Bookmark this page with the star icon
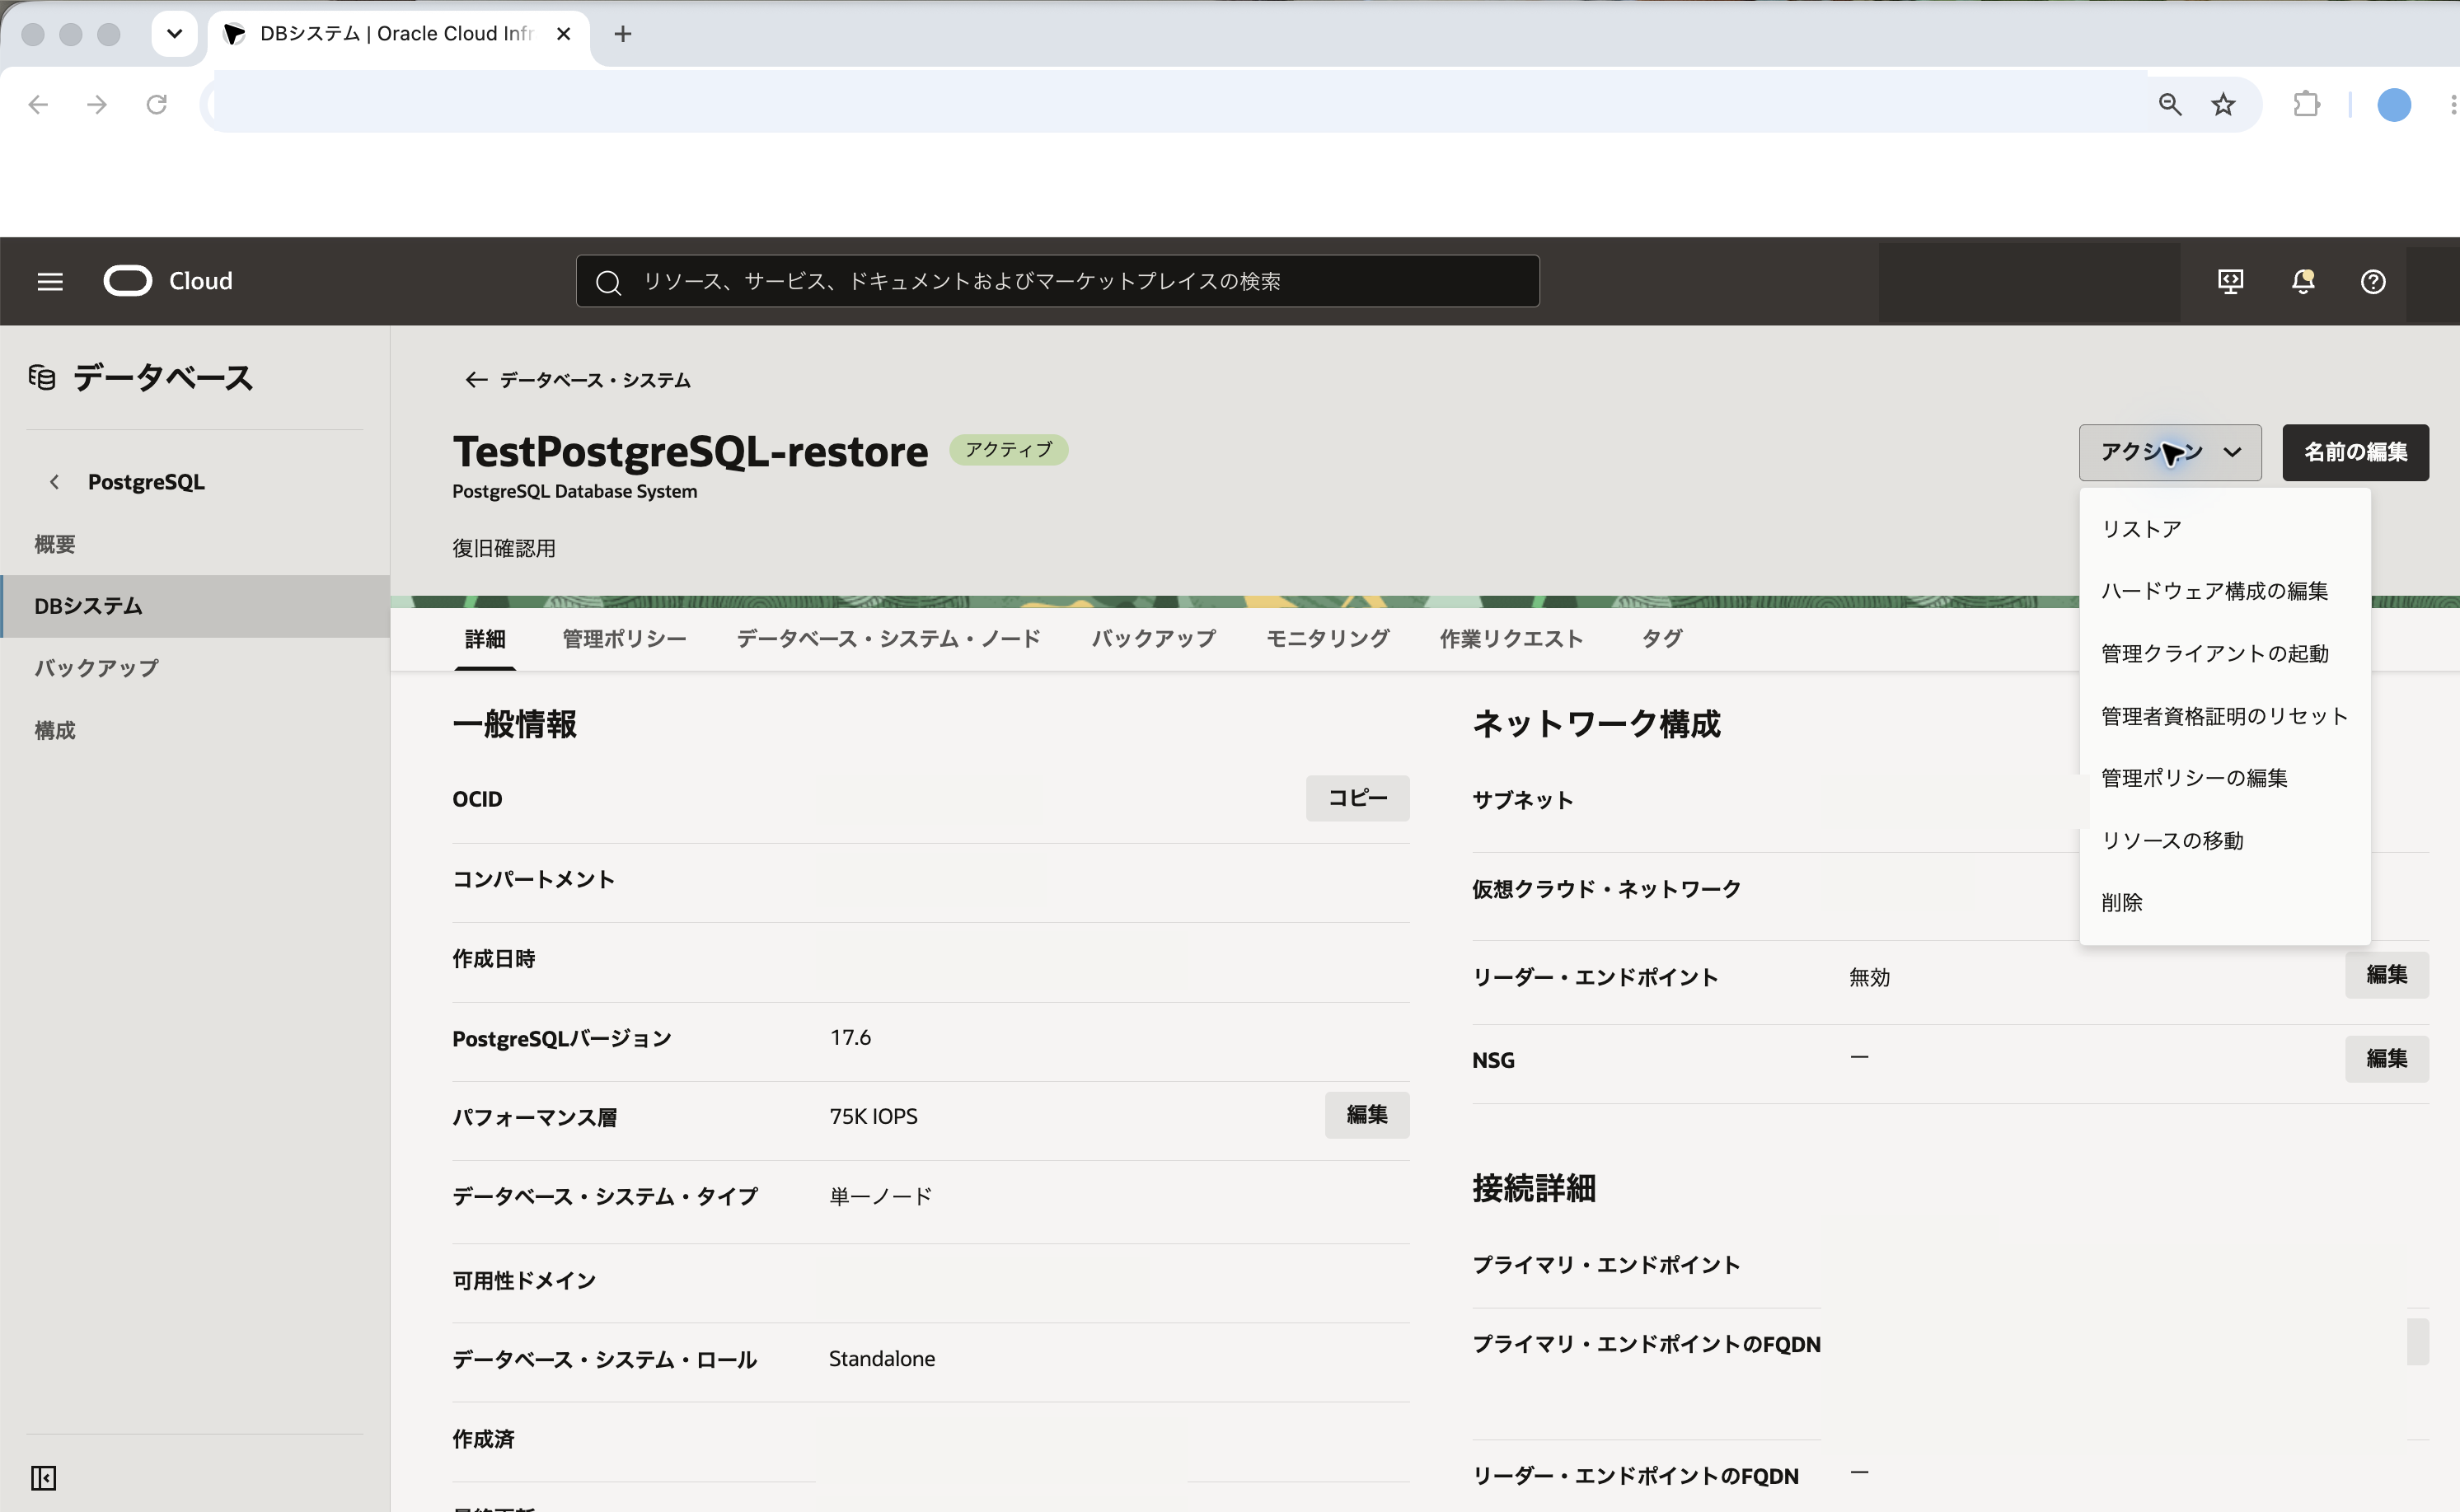 2223,104
